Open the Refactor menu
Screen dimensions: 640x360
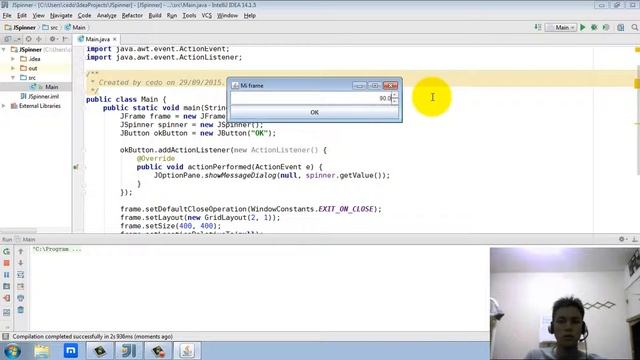(132, 16)
